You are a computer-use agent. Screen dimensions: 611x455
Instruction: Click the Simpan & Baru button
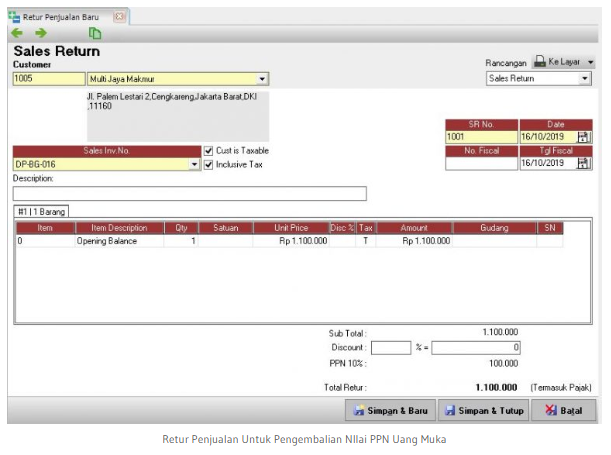(389, 410)
